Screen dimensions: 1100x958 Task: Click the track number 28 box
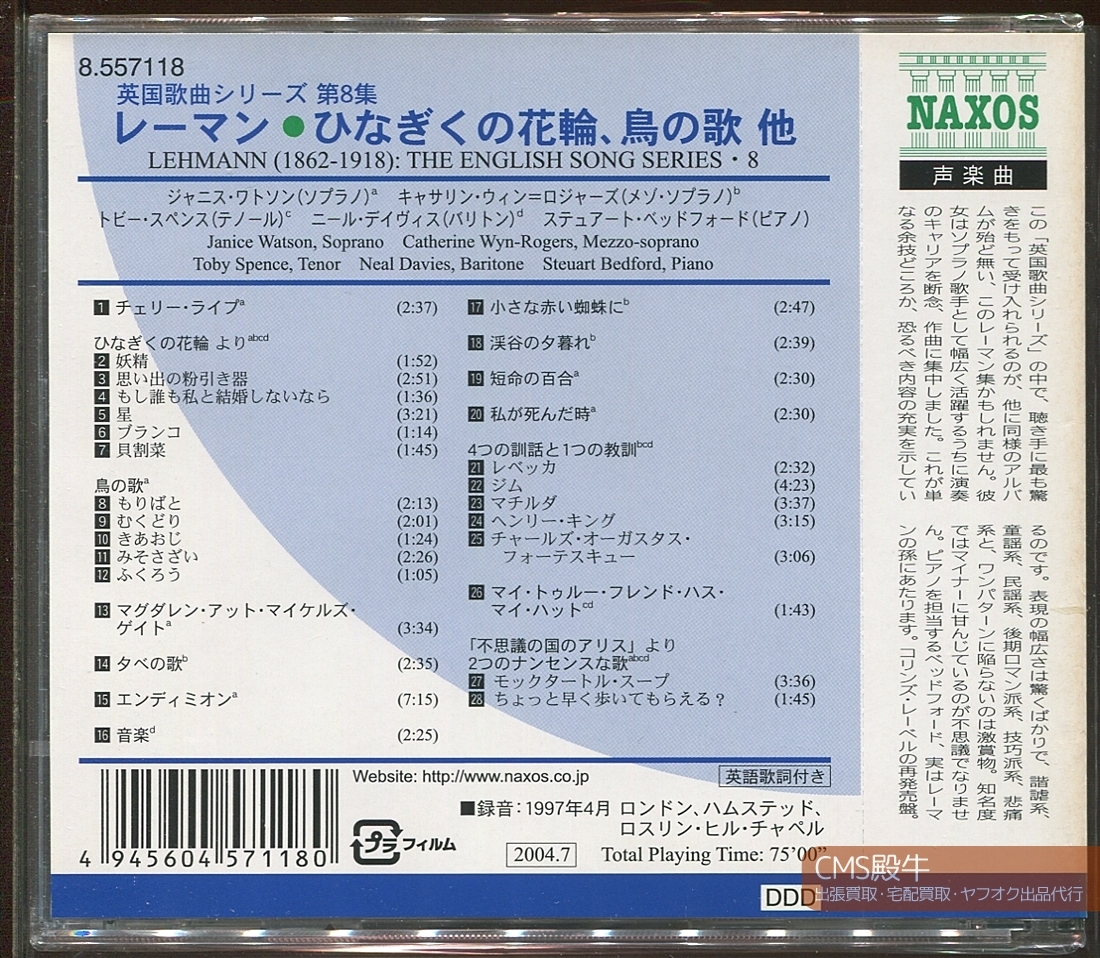coord(476,699)
